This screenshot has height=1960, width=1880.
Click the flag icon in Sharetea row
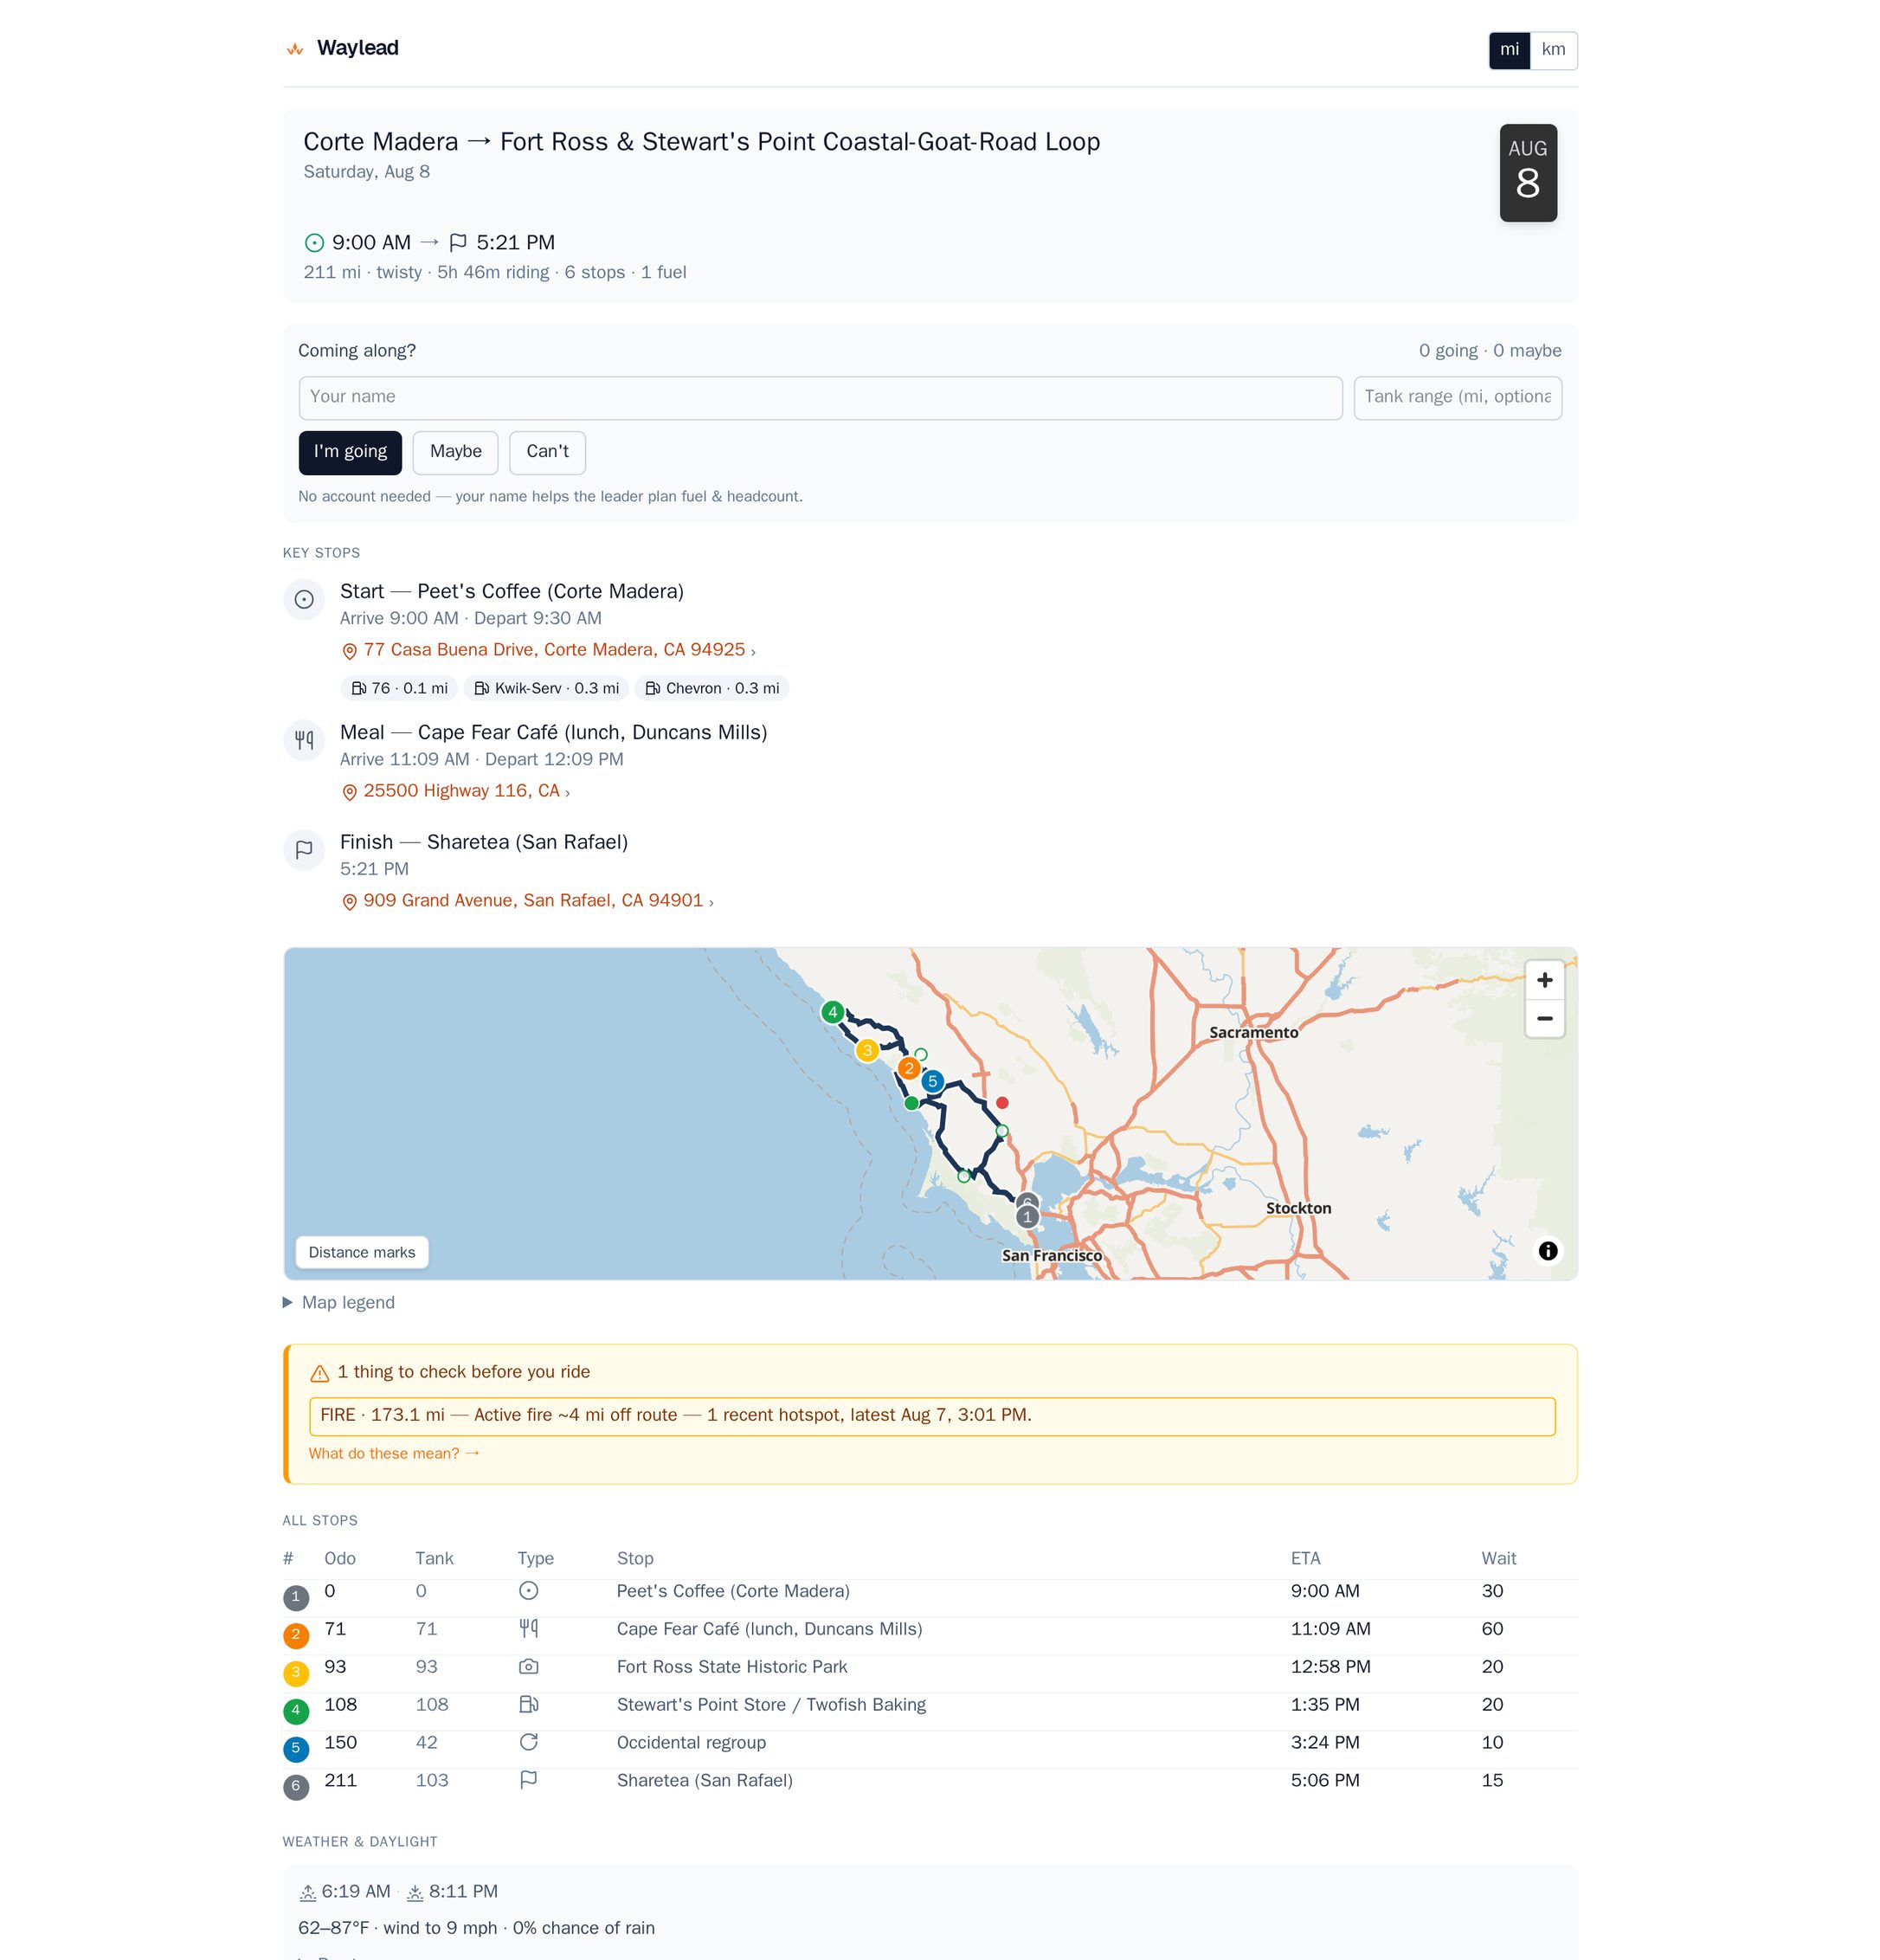[529, 1780]
